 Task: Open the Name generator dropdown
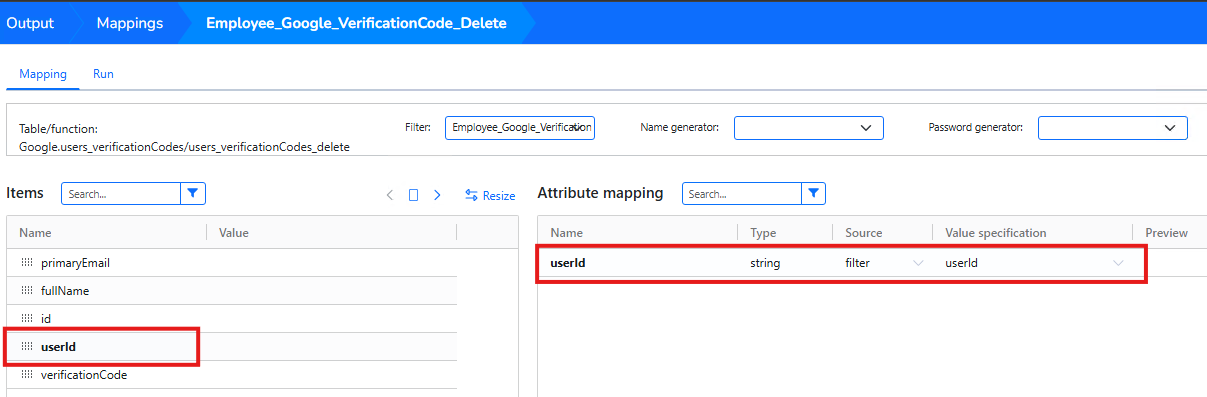pos(809,128)
